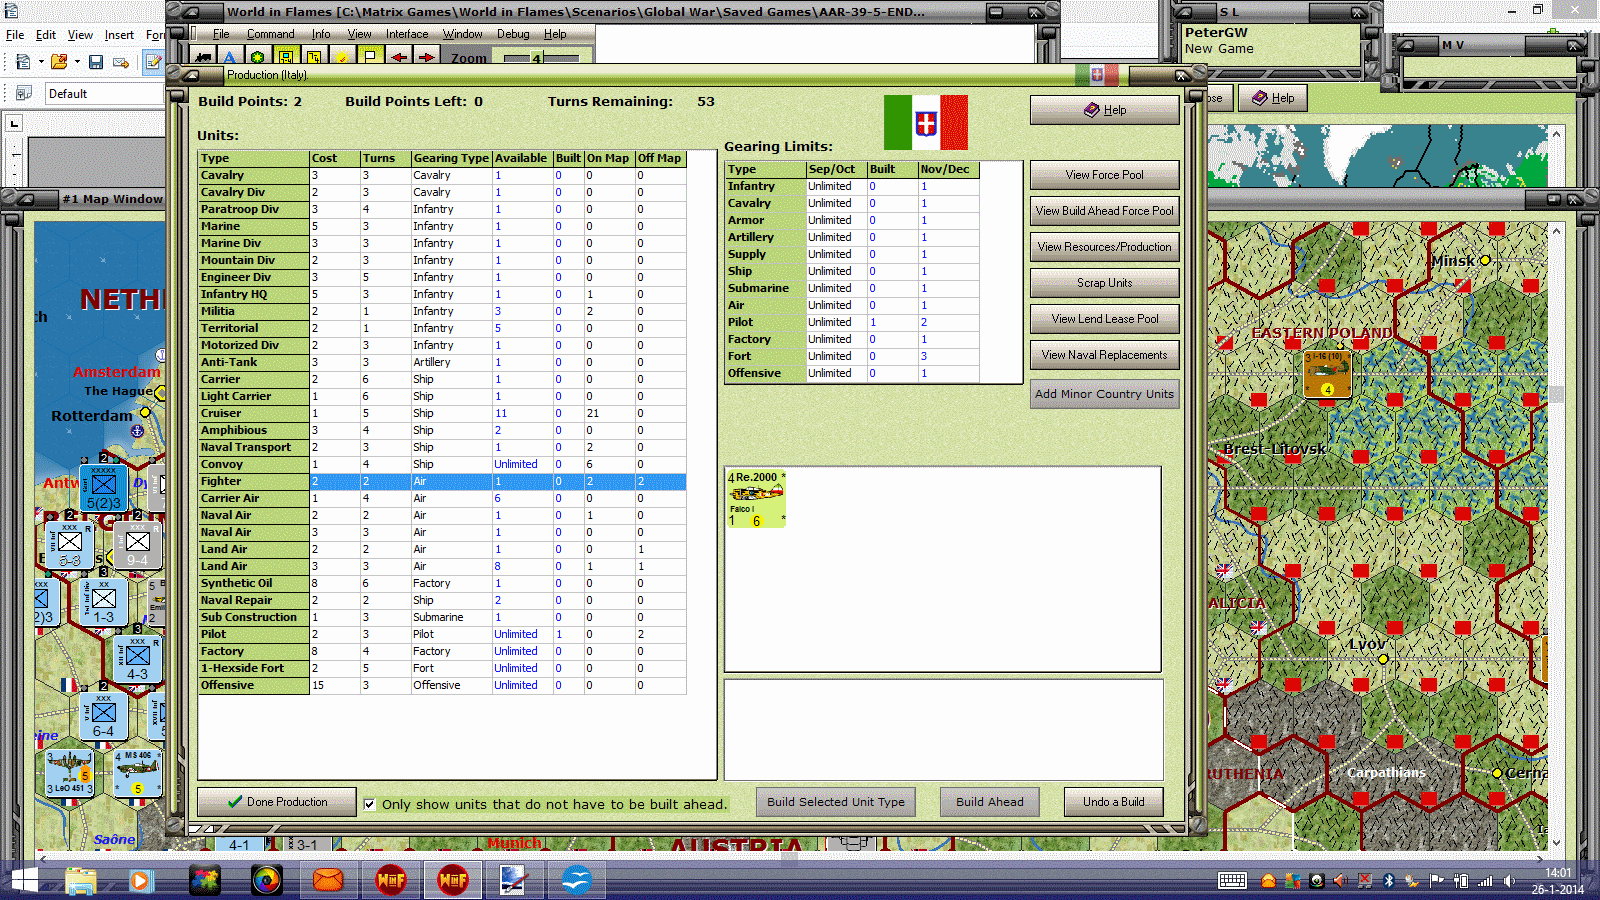Click the styles icon beside the Default box
Image resolution: width=1600 pixels, height=900 pixels.
tap(24, 93)
